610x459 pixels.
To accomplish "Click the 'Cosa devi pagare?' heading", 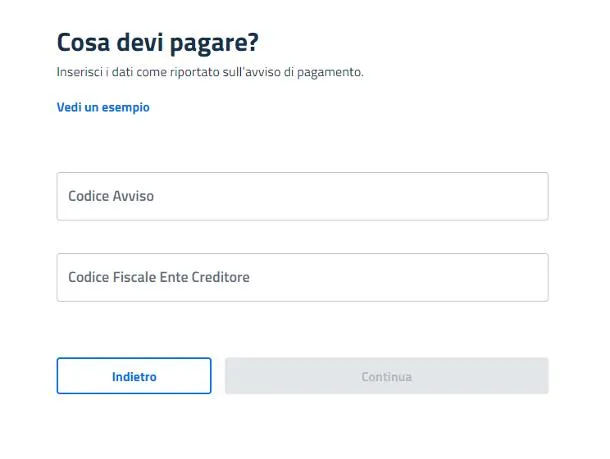I will [158, 43].
